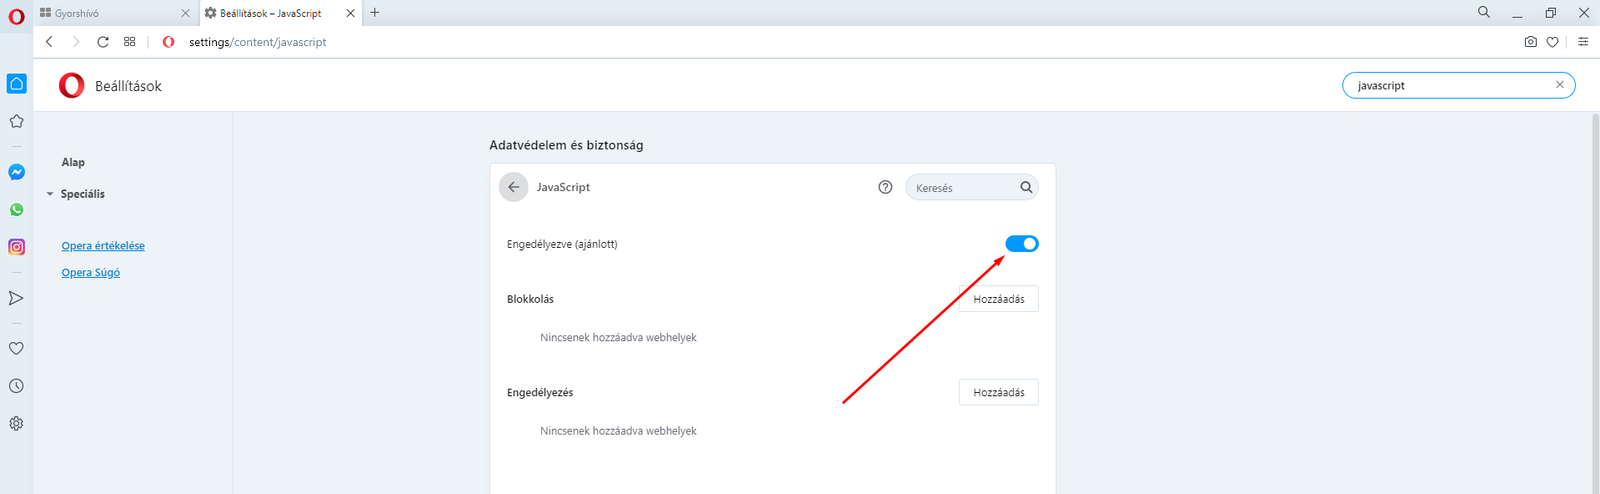Screen dimensions: 1600x494
Task: Clear the javascript settings search
Action: [x=1559, y=85]
